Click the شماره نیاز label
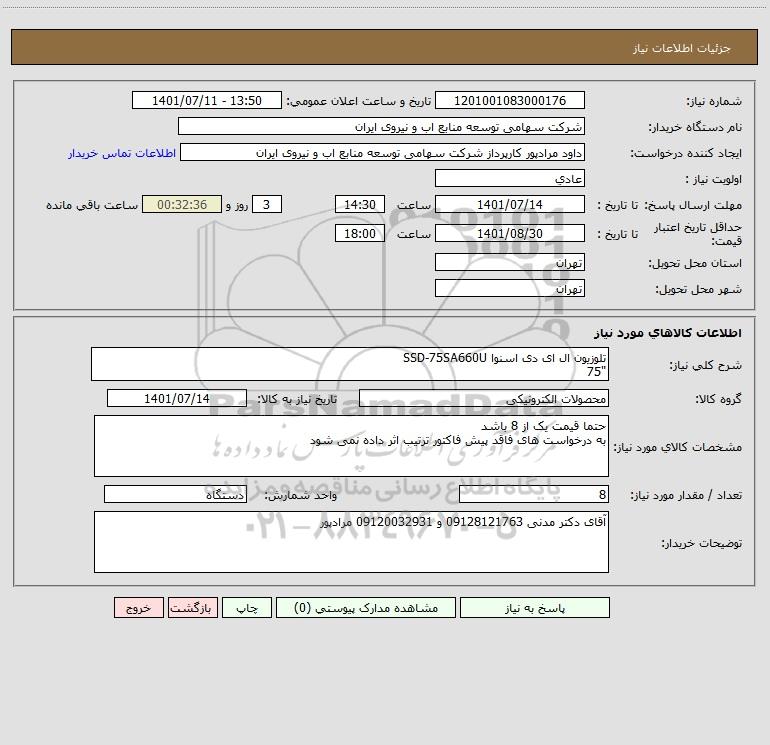The image size is (770, 745). (714, 102)
